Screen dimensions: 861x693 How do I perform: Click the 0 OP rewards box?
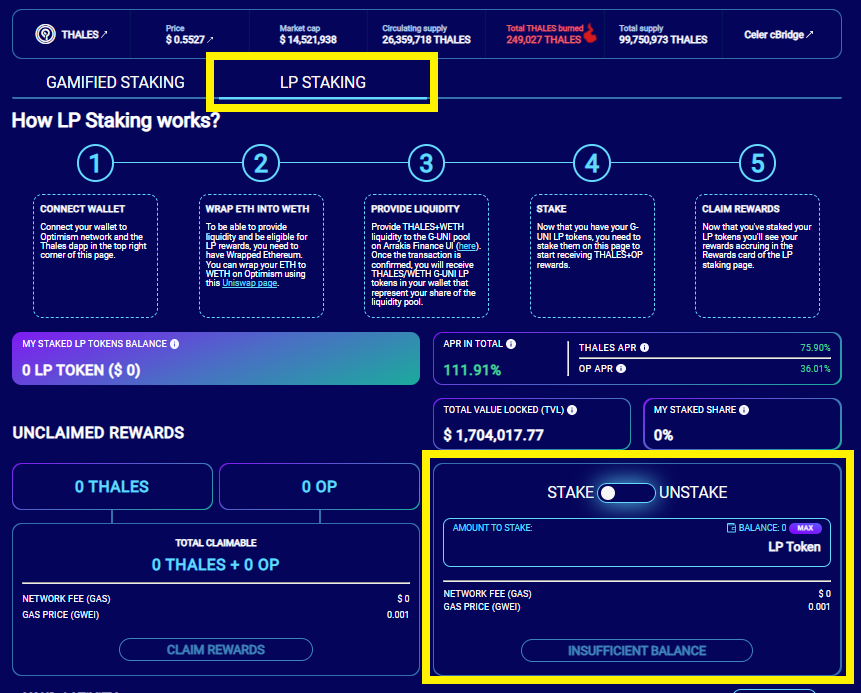tap(319, 487)
